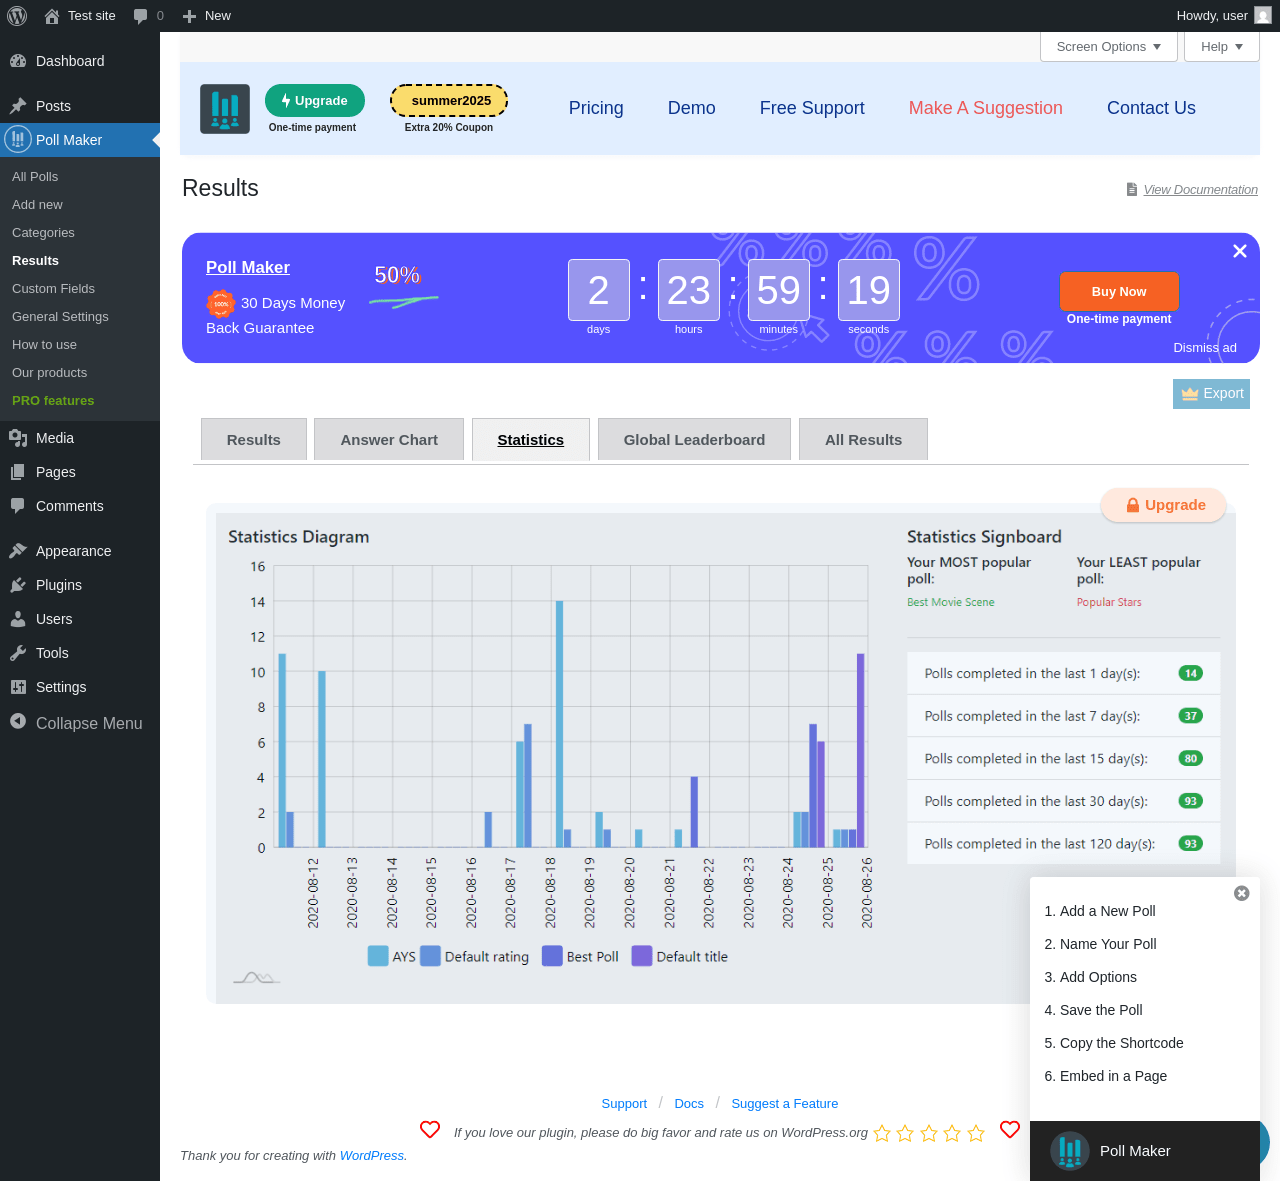Rate the plugin with the fifth star
The height and width of the screenshot is (1181, 1280).
pos(976,1133)
